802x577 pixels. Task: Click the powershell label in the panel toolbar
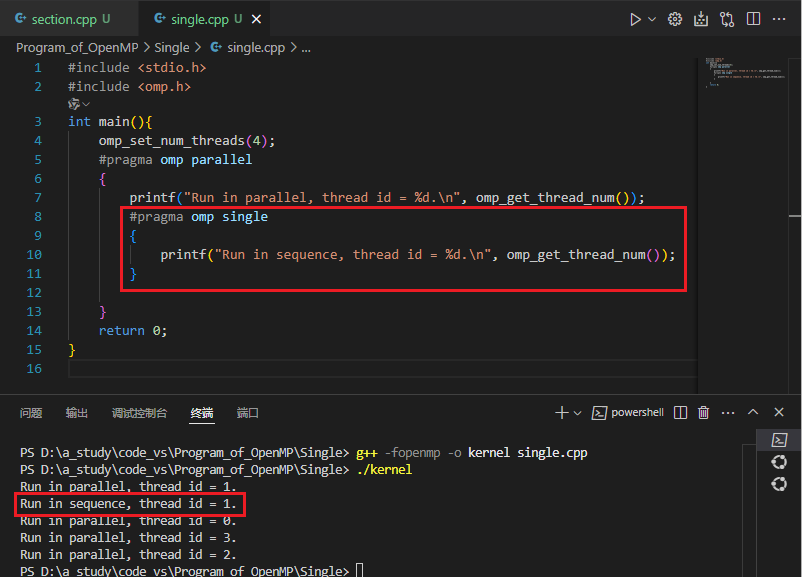click(637, 412)
